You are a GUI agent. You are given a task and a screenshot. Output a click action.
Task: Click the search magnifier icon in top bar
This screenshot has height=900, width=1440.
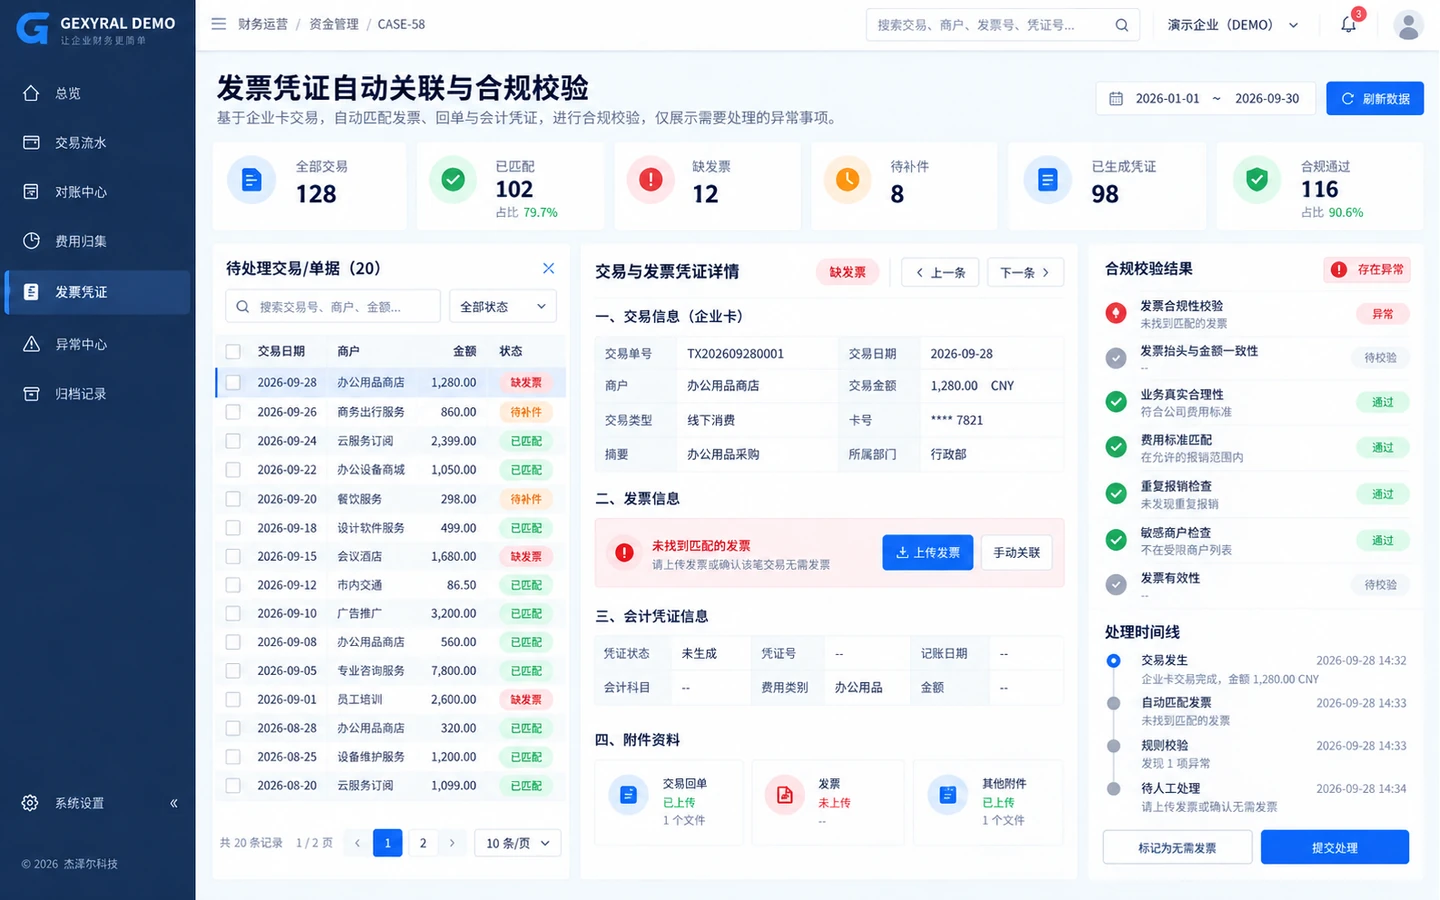pyautogui.click(x=1121, y=25)
